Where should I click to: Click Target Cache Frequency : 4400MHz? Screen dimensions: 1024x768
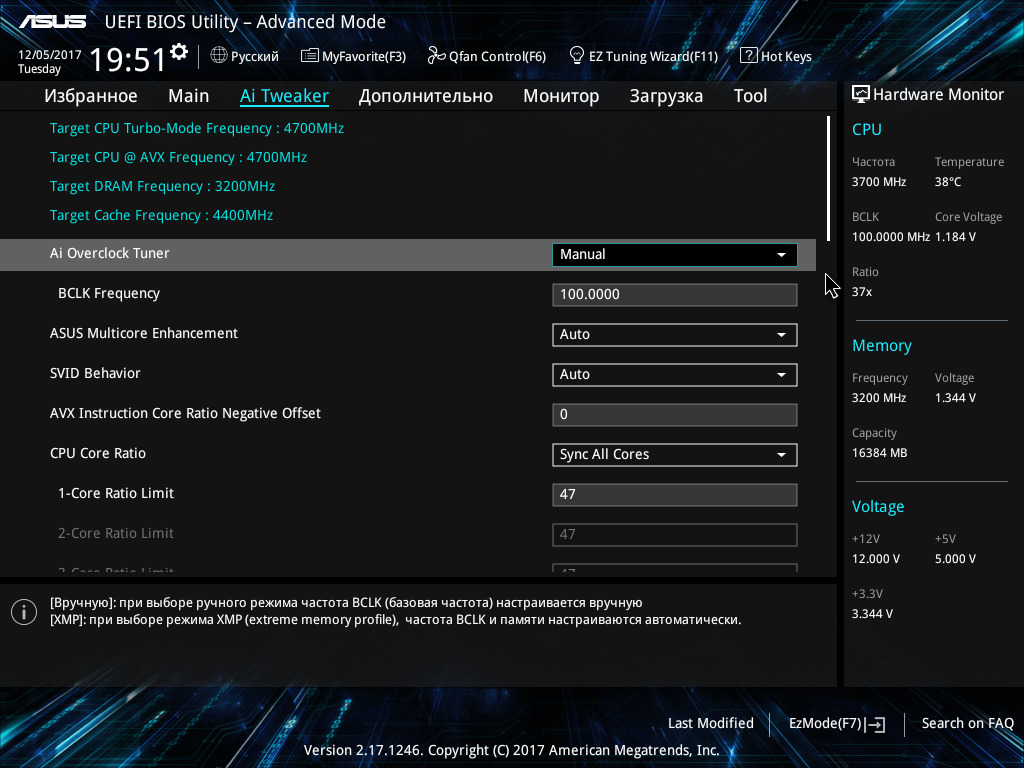[x=161, y=215]
